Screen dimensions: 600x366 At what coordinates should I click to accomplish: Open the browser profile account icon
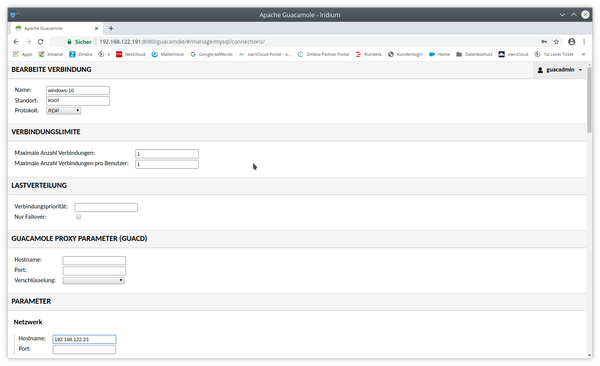[x=571, y=42]
